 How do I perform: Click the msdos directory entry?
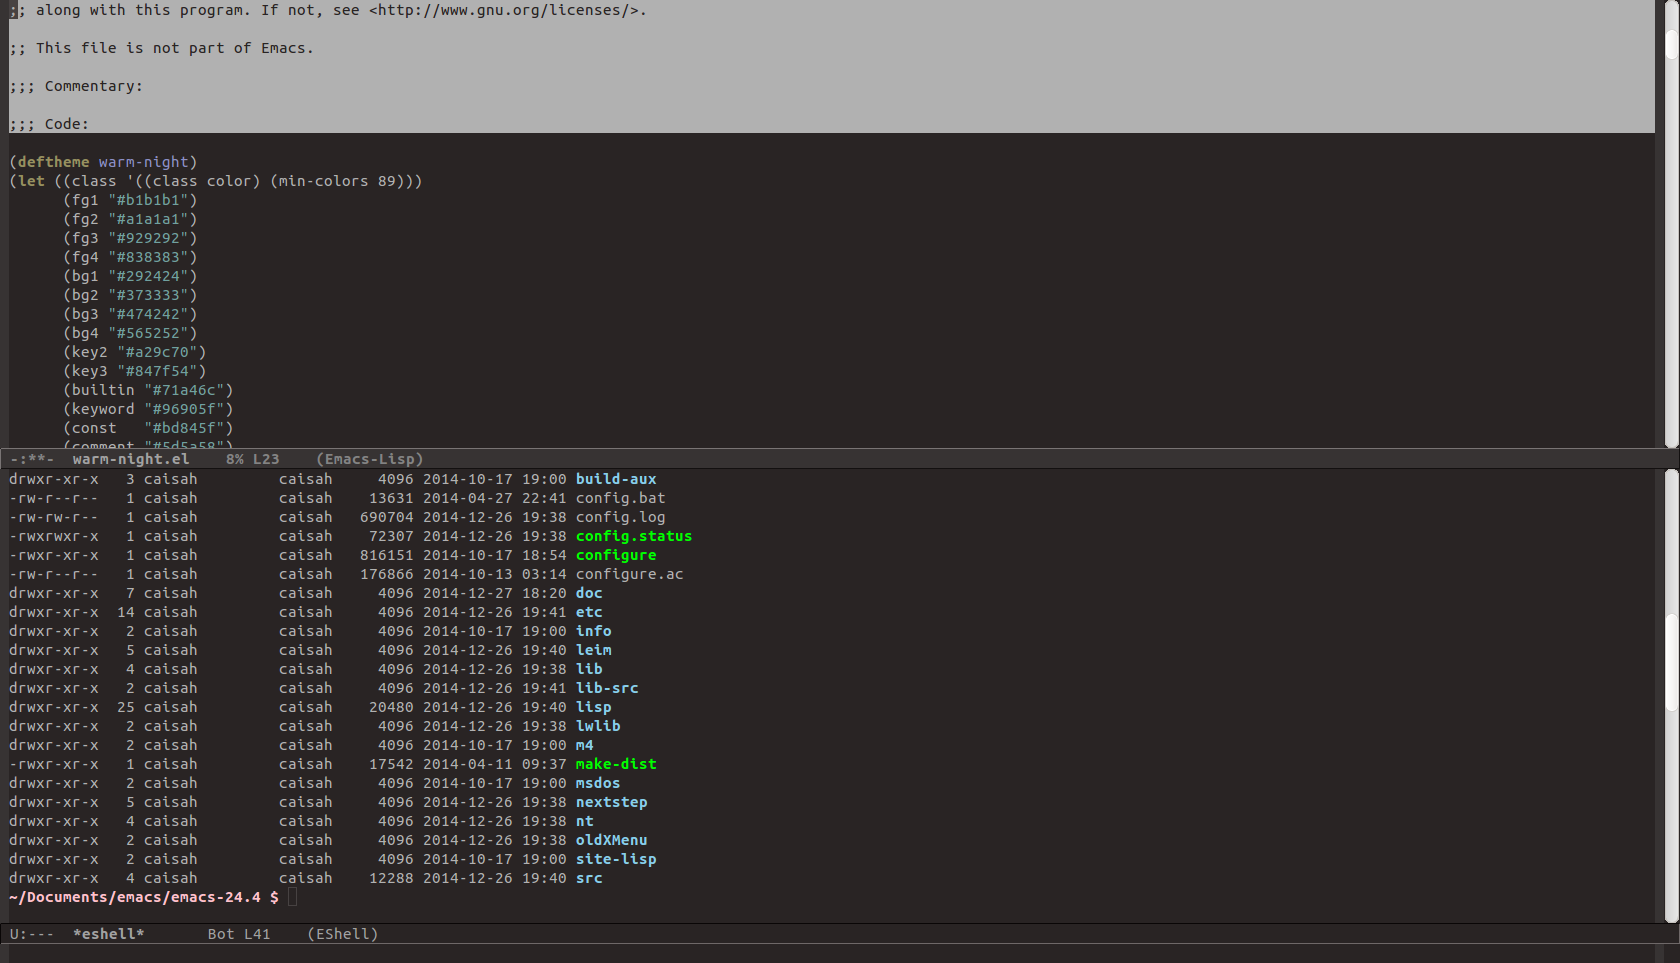(598, 783)
